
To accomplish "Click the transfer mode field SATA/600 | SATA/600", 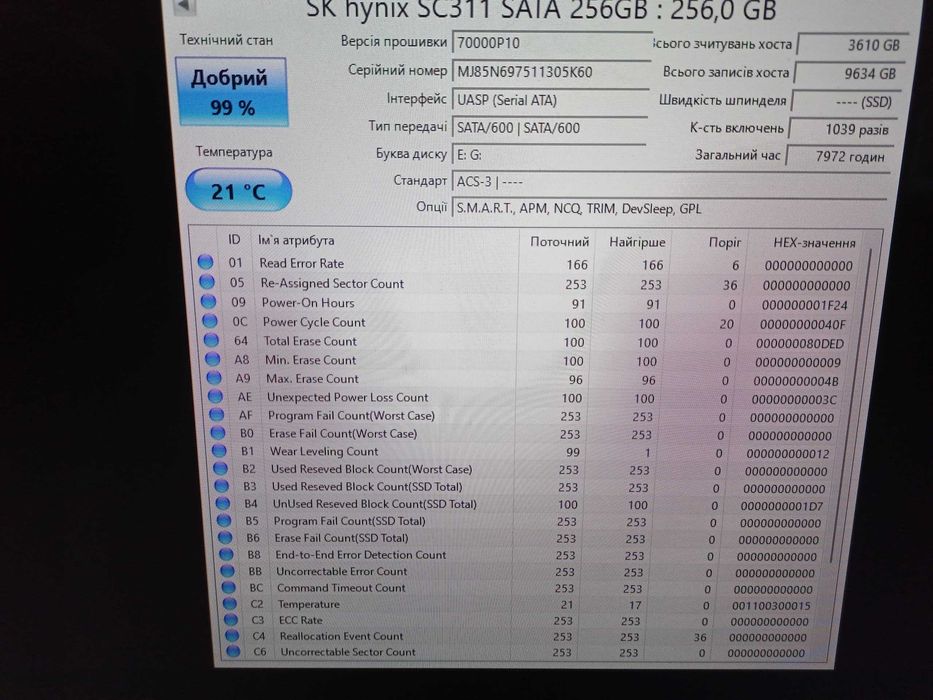I will [549, 127].
